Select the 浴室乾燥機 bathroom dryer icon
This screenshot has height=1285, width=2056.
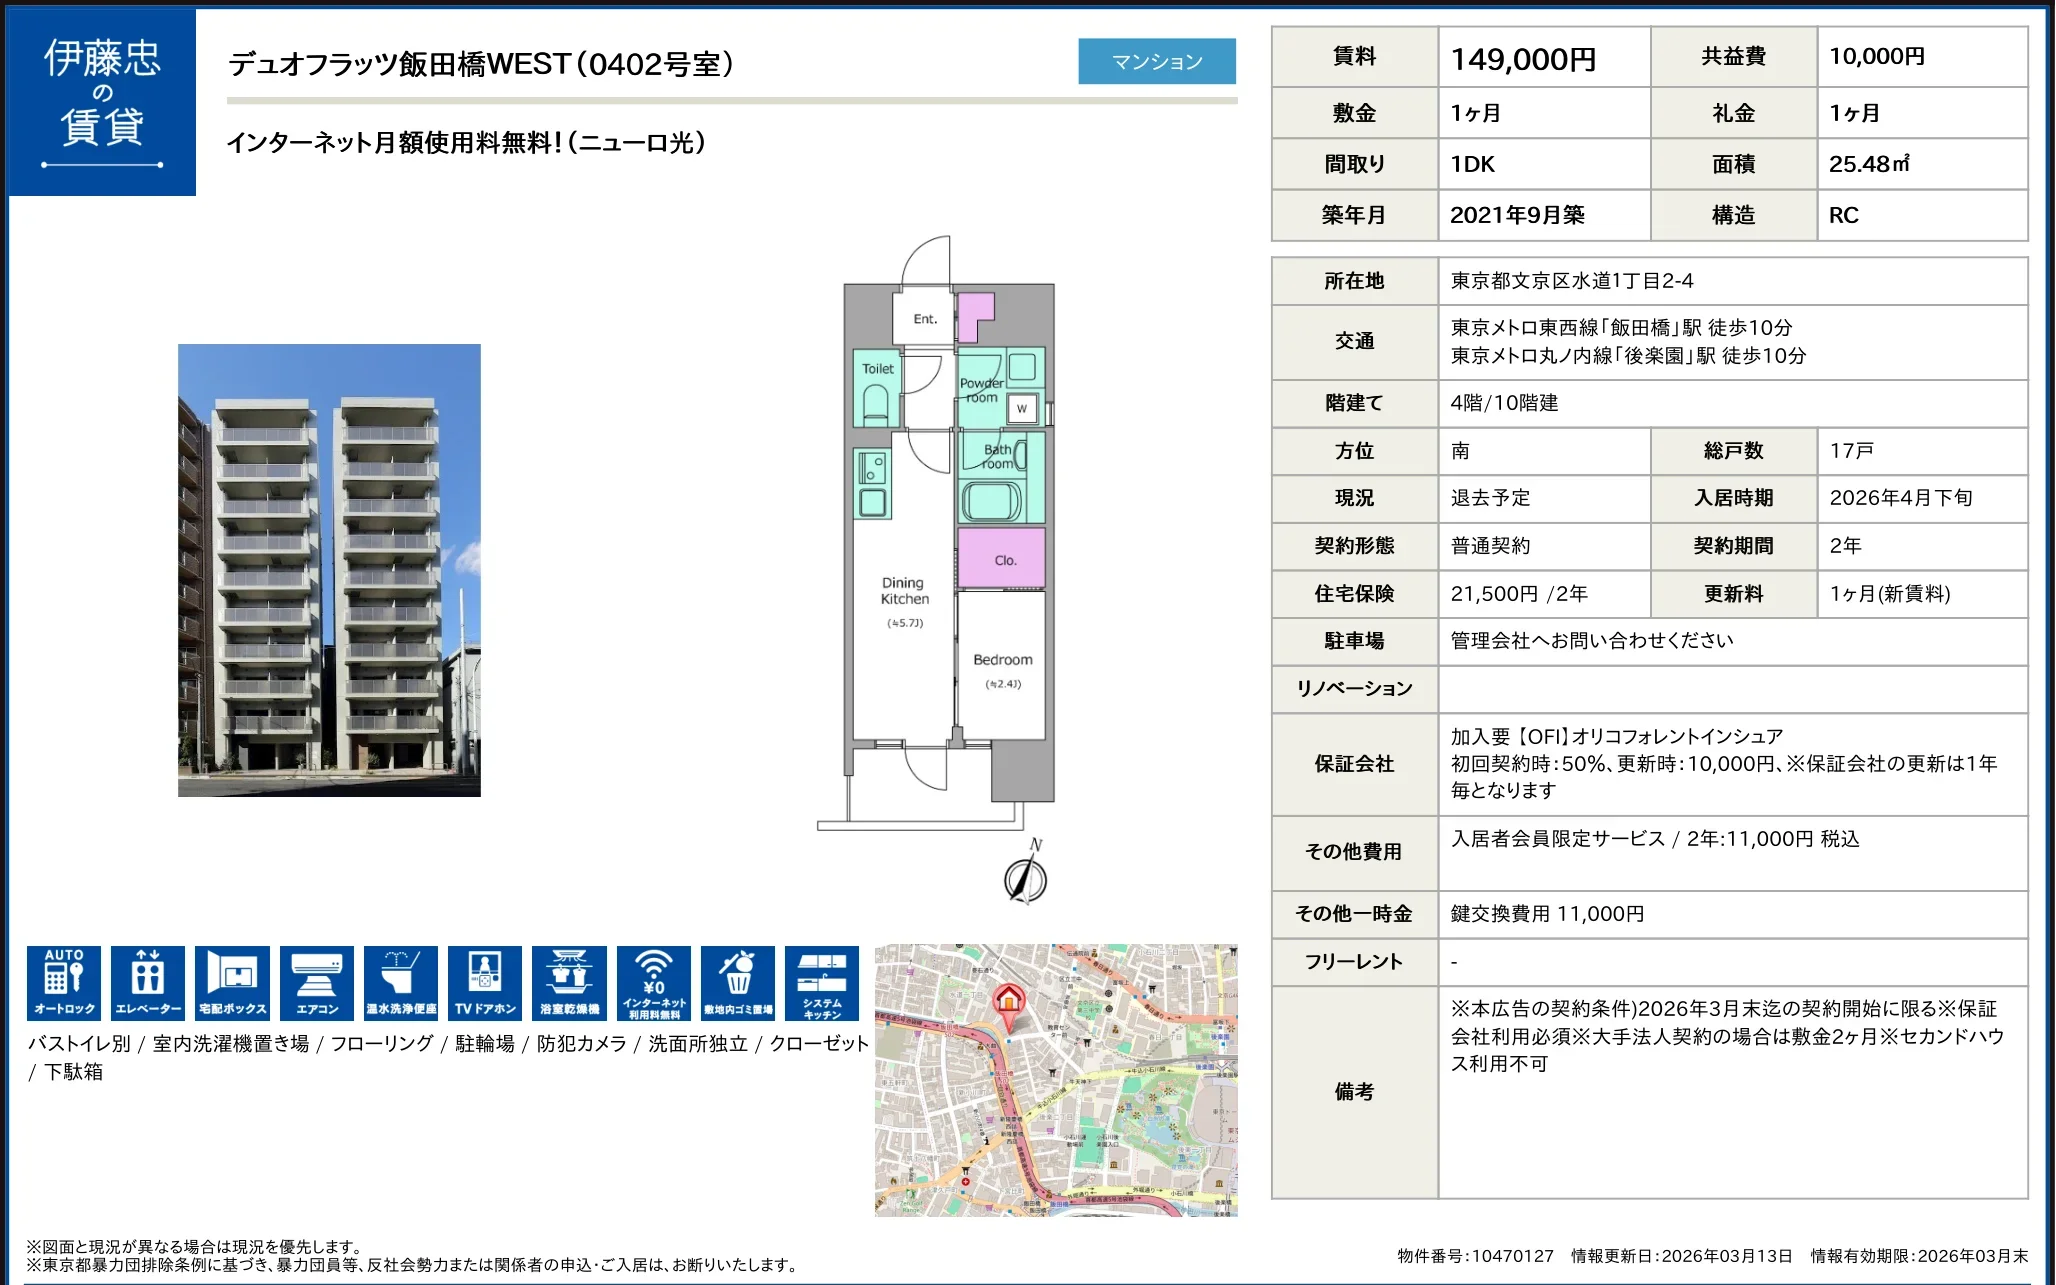click(x=569, y=983)
